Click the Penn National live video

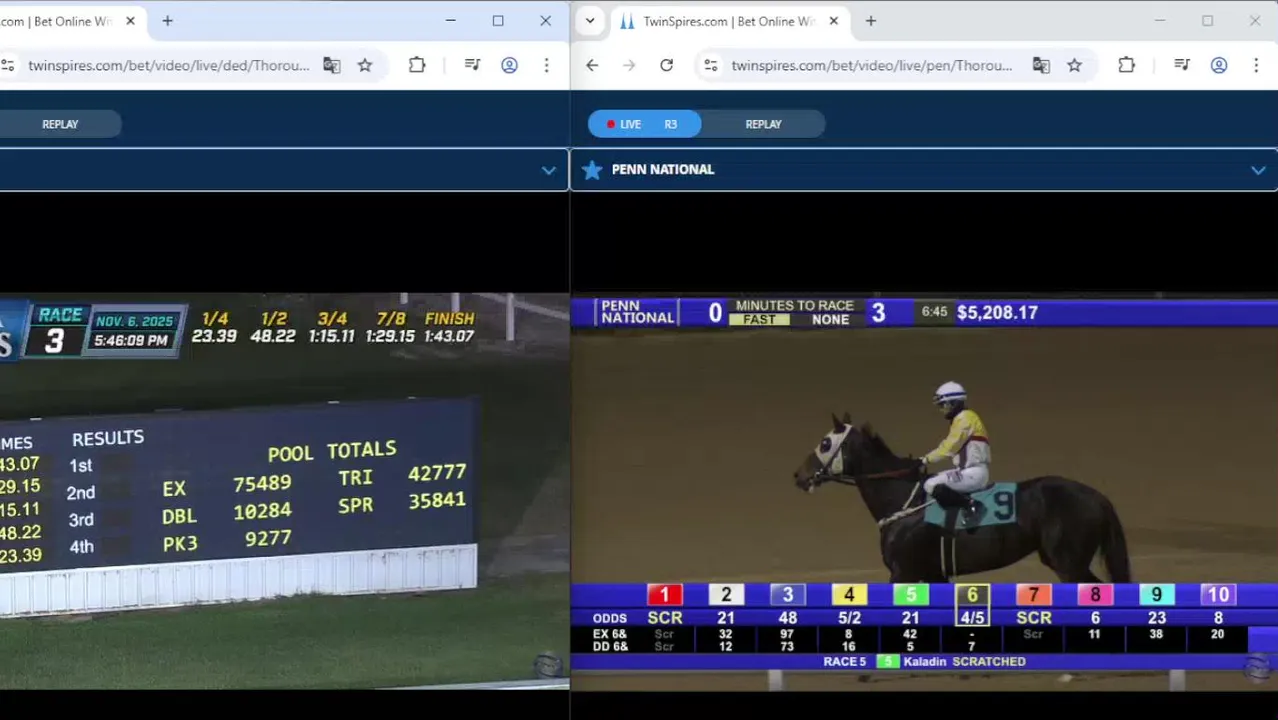coord(924,492)
